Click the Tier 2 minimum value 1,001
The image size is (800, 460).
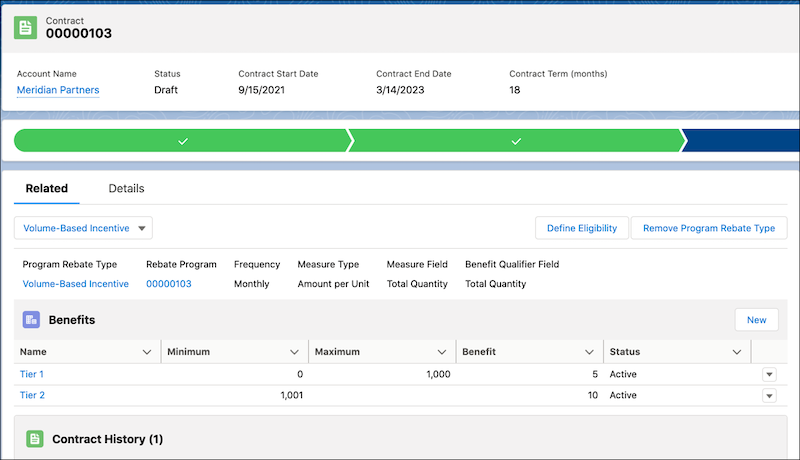click(x=292, y=395)
